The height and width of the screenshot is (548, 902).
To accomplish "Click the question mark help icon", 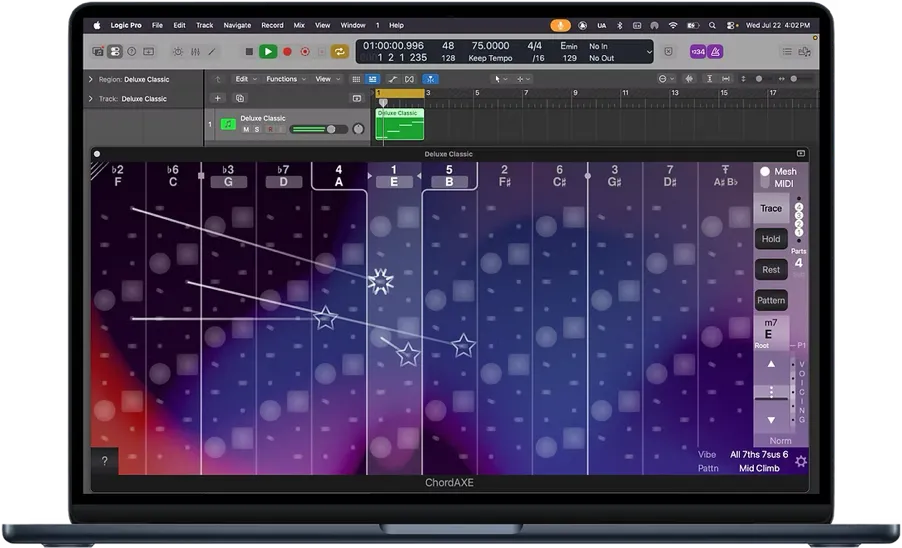I will [x=105, y=461].
